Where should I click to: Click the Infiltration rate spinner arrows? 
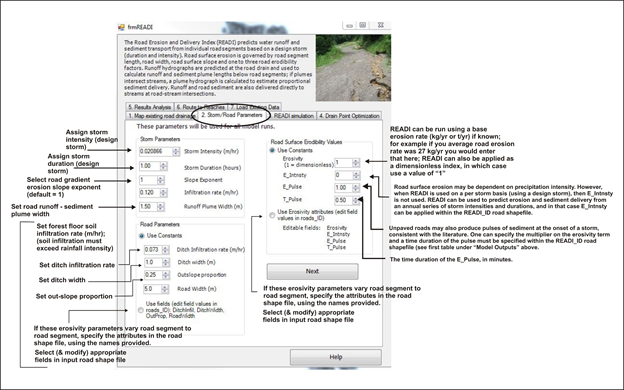[164, 193]
